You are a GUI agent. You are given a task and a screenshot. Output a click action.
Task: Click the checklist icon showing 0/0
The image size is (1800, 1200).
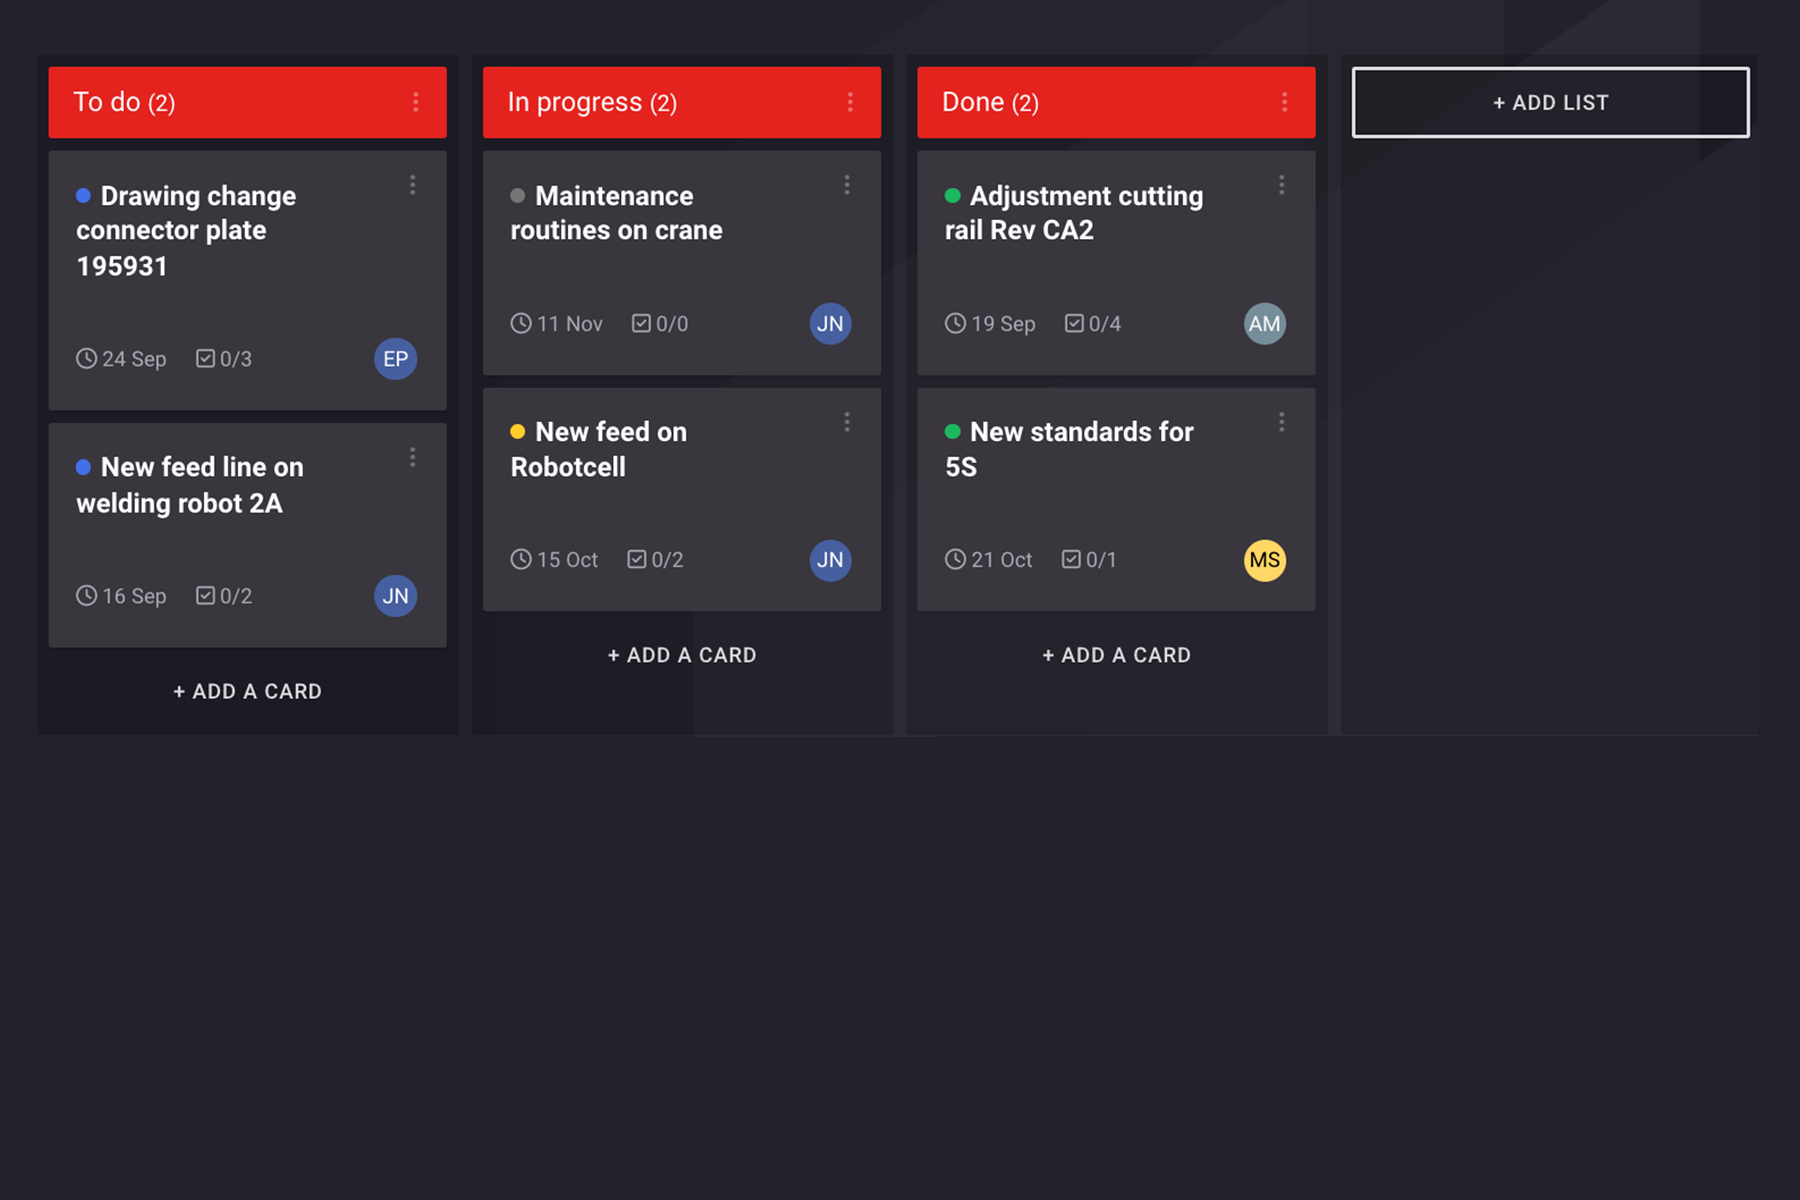641,323
